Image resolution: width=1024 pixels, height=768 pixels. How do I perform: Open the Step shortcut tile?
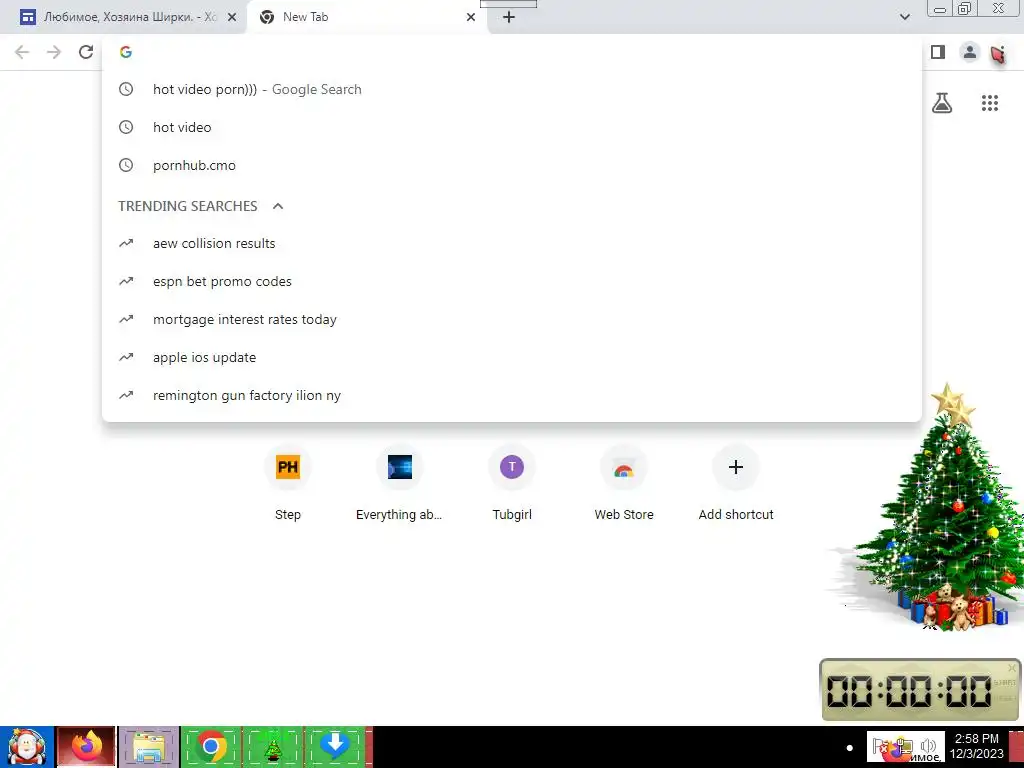tap(288, 483)
